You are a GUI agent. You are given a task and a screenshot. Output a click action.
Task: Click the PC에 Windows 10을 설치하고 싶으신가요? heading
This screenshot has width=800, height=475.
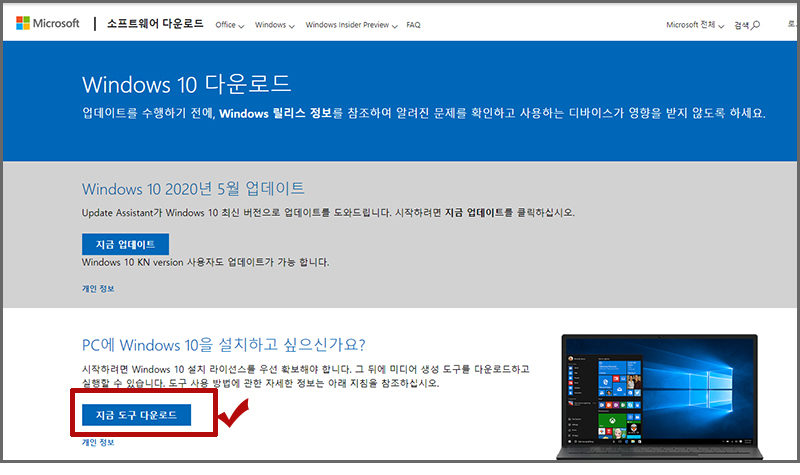[x=223, y=345]
